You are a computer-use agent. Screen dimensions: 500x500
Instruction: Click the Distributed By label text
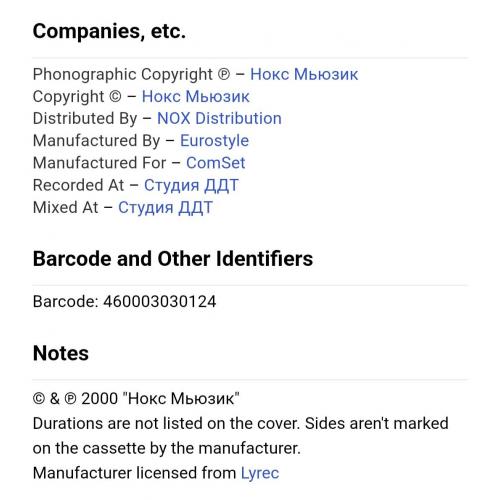pos(85,118)
